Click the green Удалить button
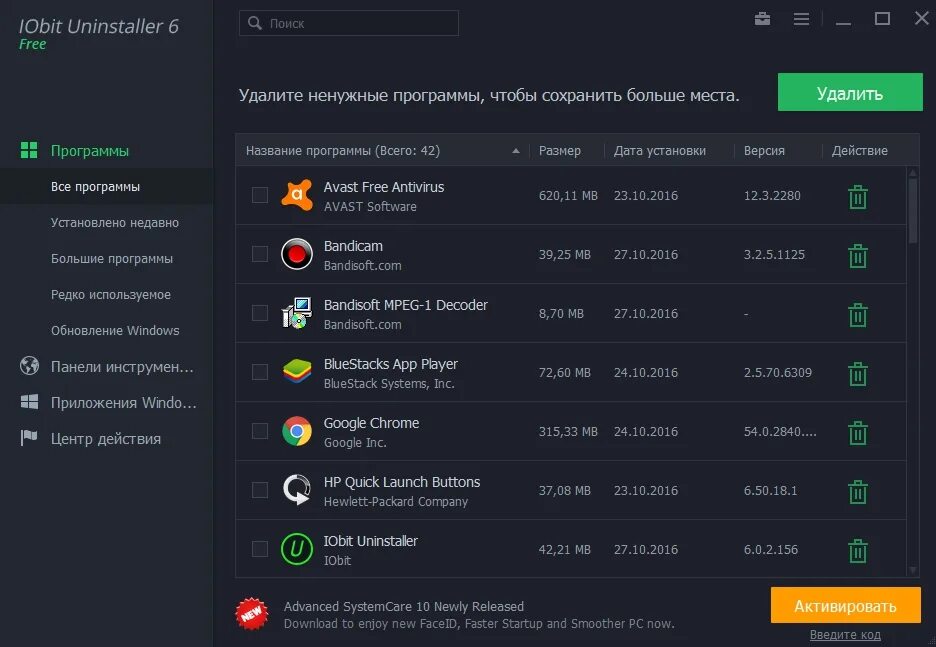 [850, 93]
